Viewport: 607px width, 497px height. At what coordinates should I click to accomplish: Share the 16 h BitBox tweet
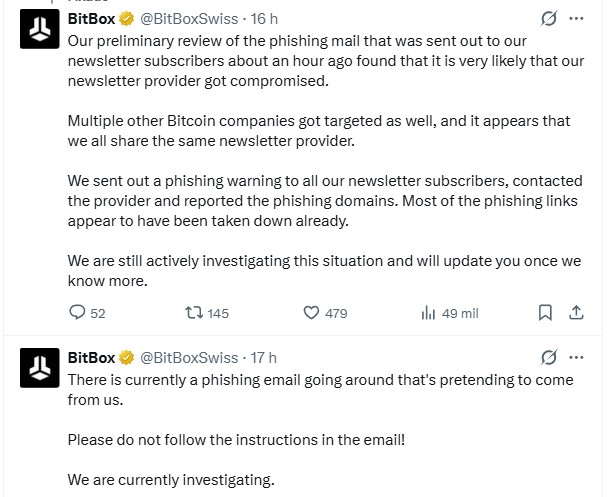pyautogui.click(x=576, y=312)
